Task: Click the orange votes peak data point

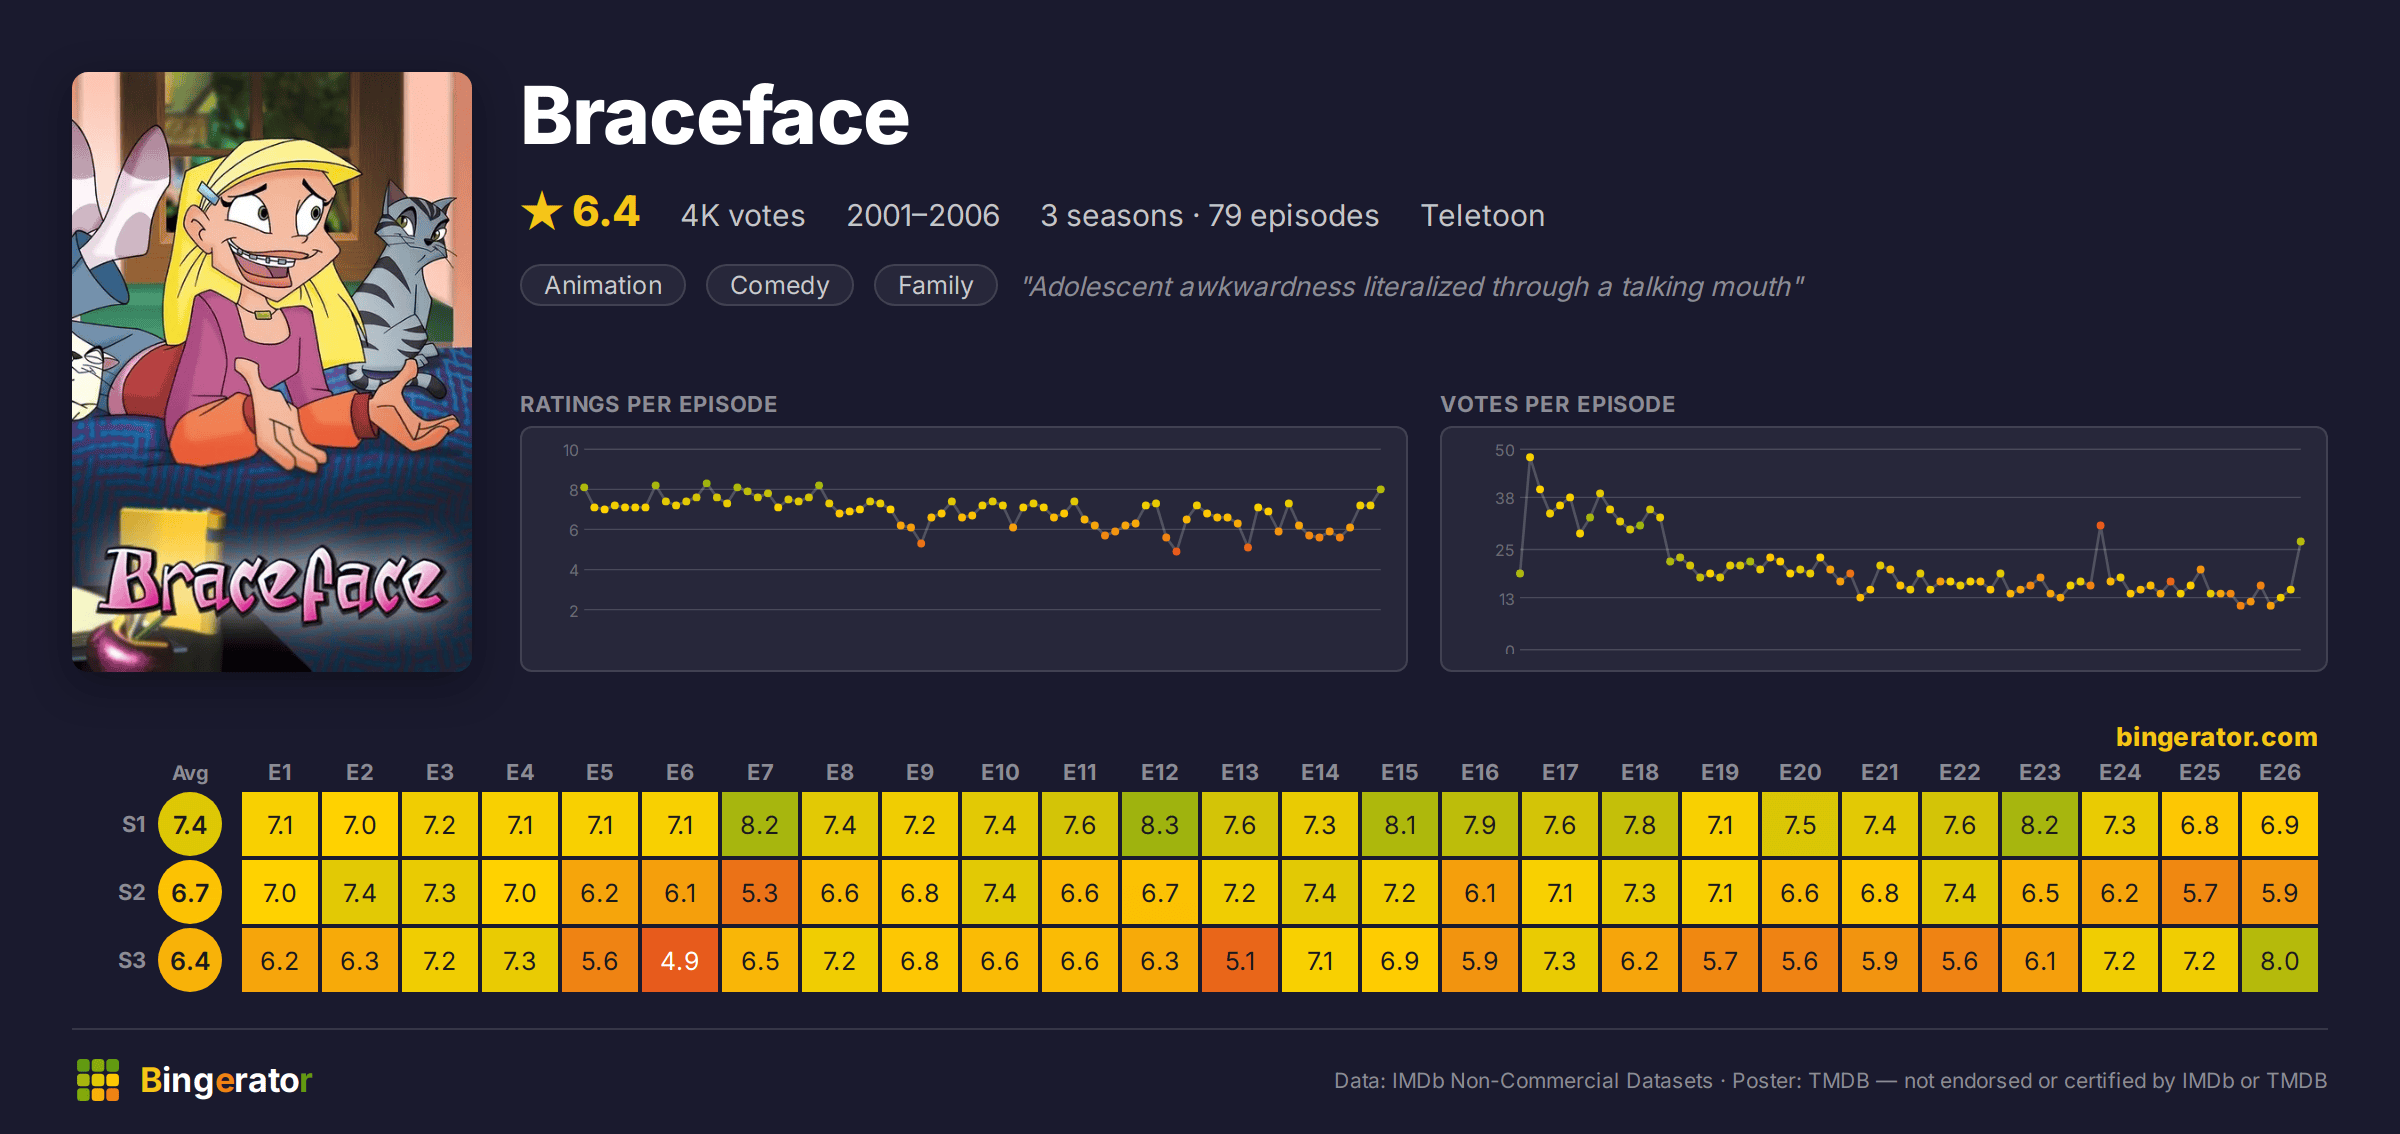Action: pyautogui.click(x=2100, y=525)
